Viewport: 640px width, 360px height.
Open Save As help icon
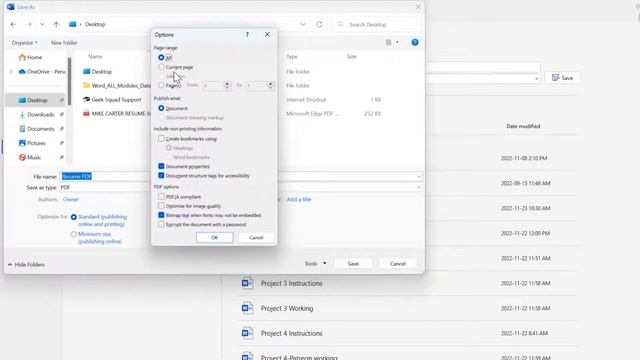(x=415, y=42)
